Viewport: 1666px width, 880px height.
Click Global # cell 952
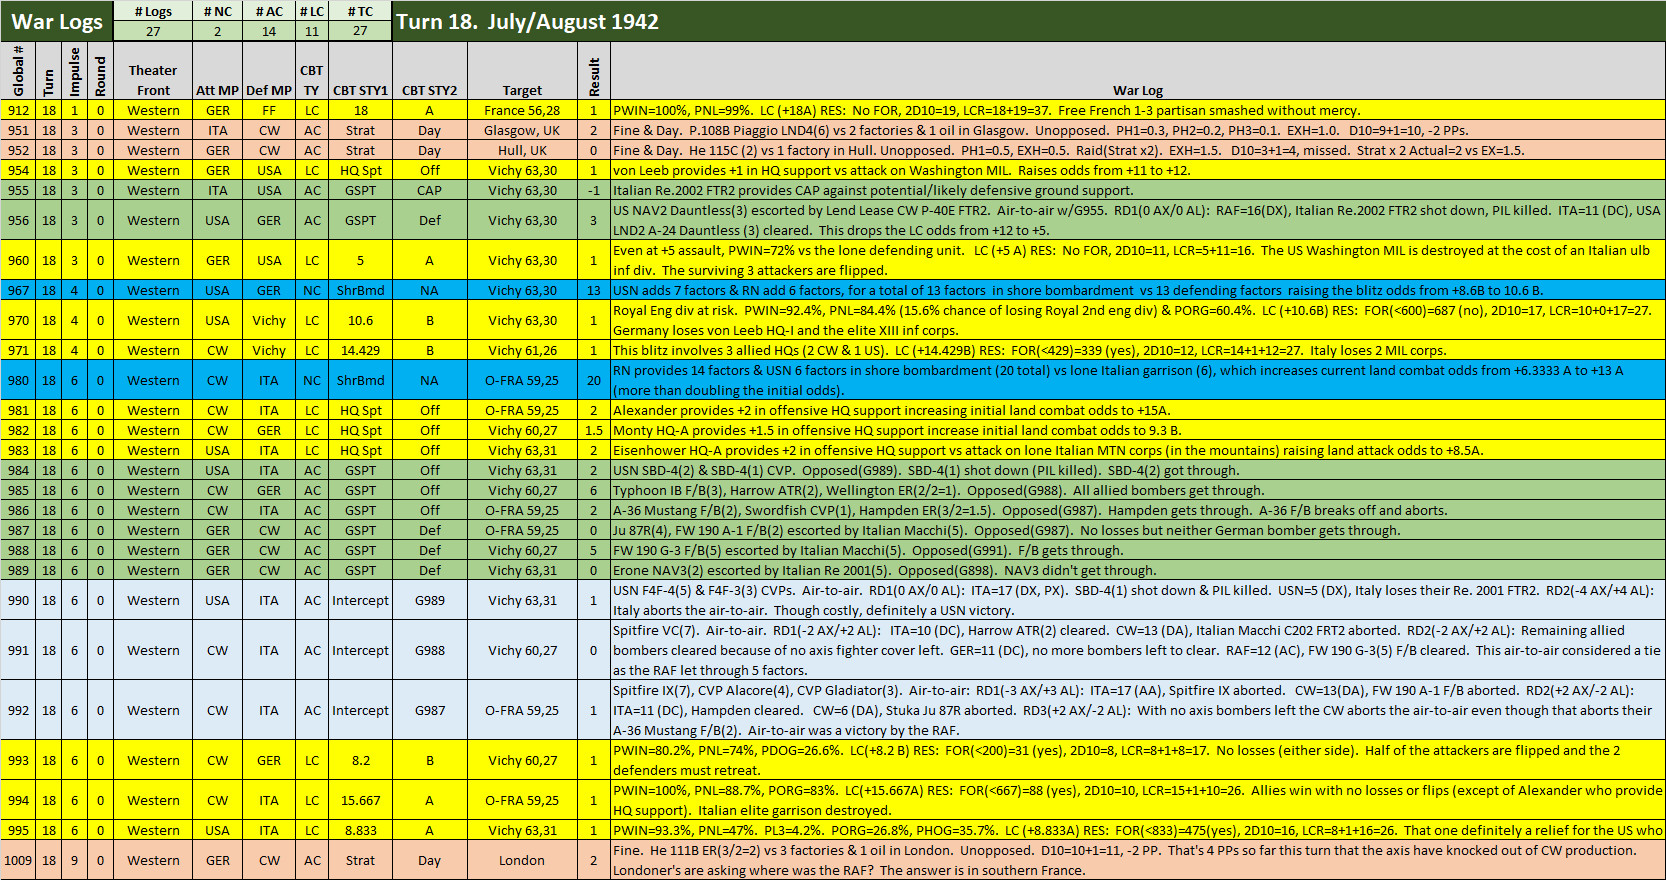pos(18,150)
